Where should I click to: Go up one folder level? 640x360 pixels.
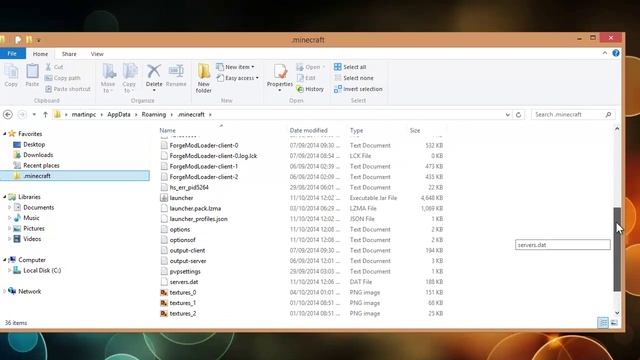[x=45, y=115]
